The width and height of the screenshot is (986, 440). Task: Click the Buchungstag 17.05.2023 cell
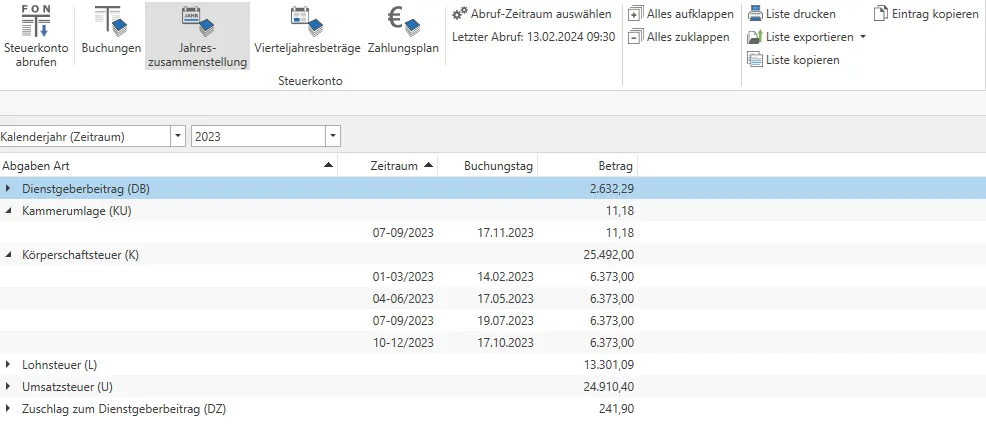tap(504, 299)
